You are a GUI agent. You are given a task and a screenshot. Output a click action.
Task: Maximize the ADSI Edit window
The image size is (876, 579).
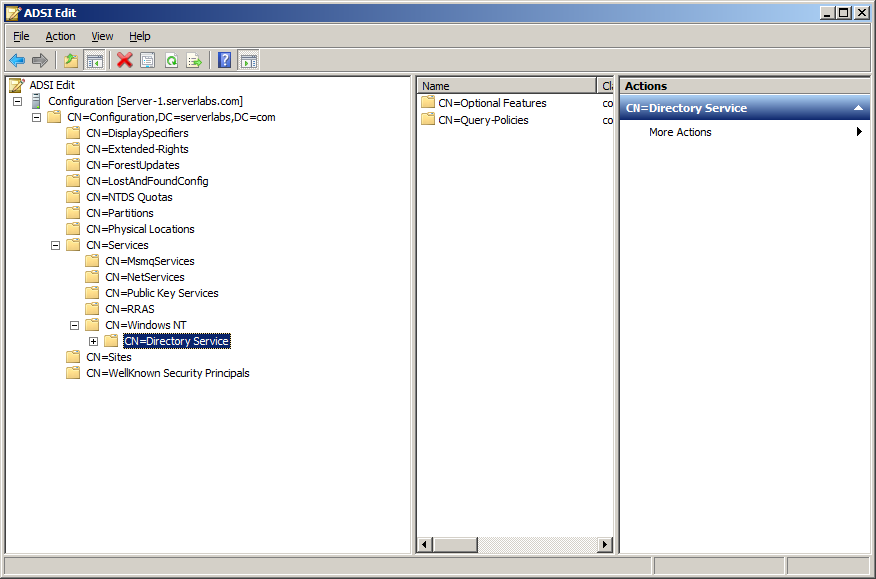[x=845, y=13]
